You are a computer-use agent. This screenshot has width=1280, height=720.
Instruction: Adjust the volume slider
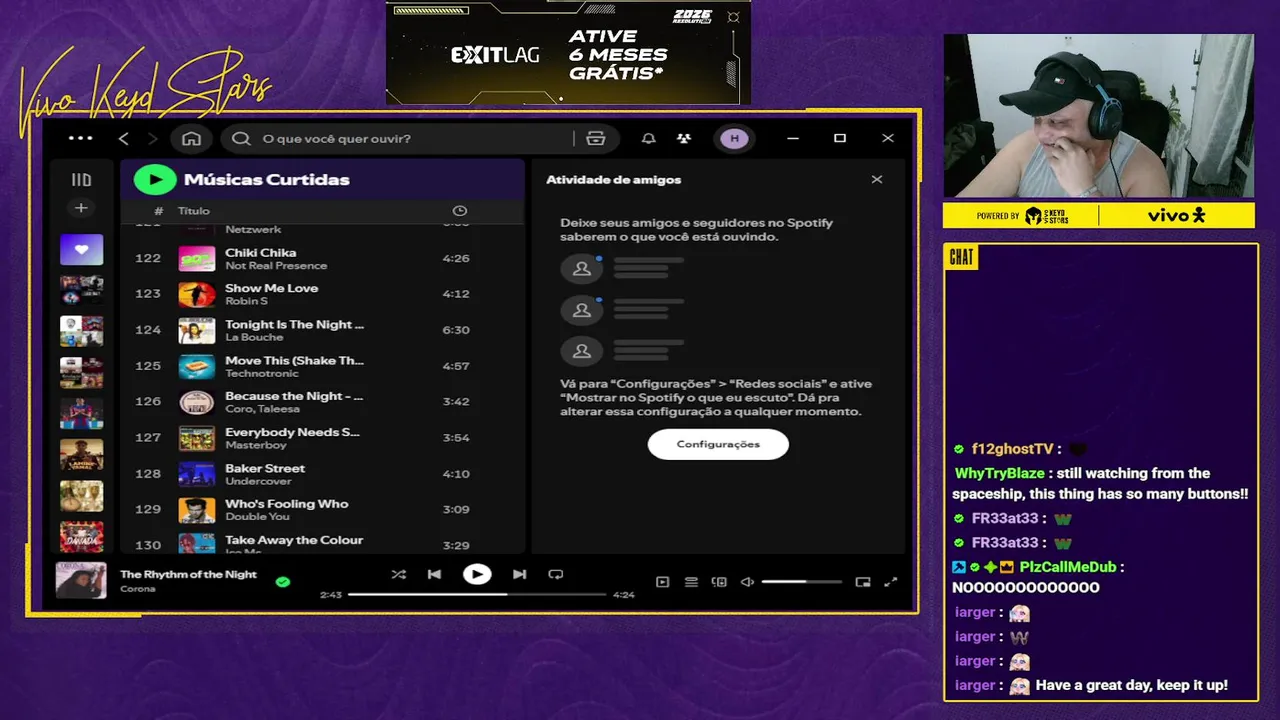click(x=802, y=581)
